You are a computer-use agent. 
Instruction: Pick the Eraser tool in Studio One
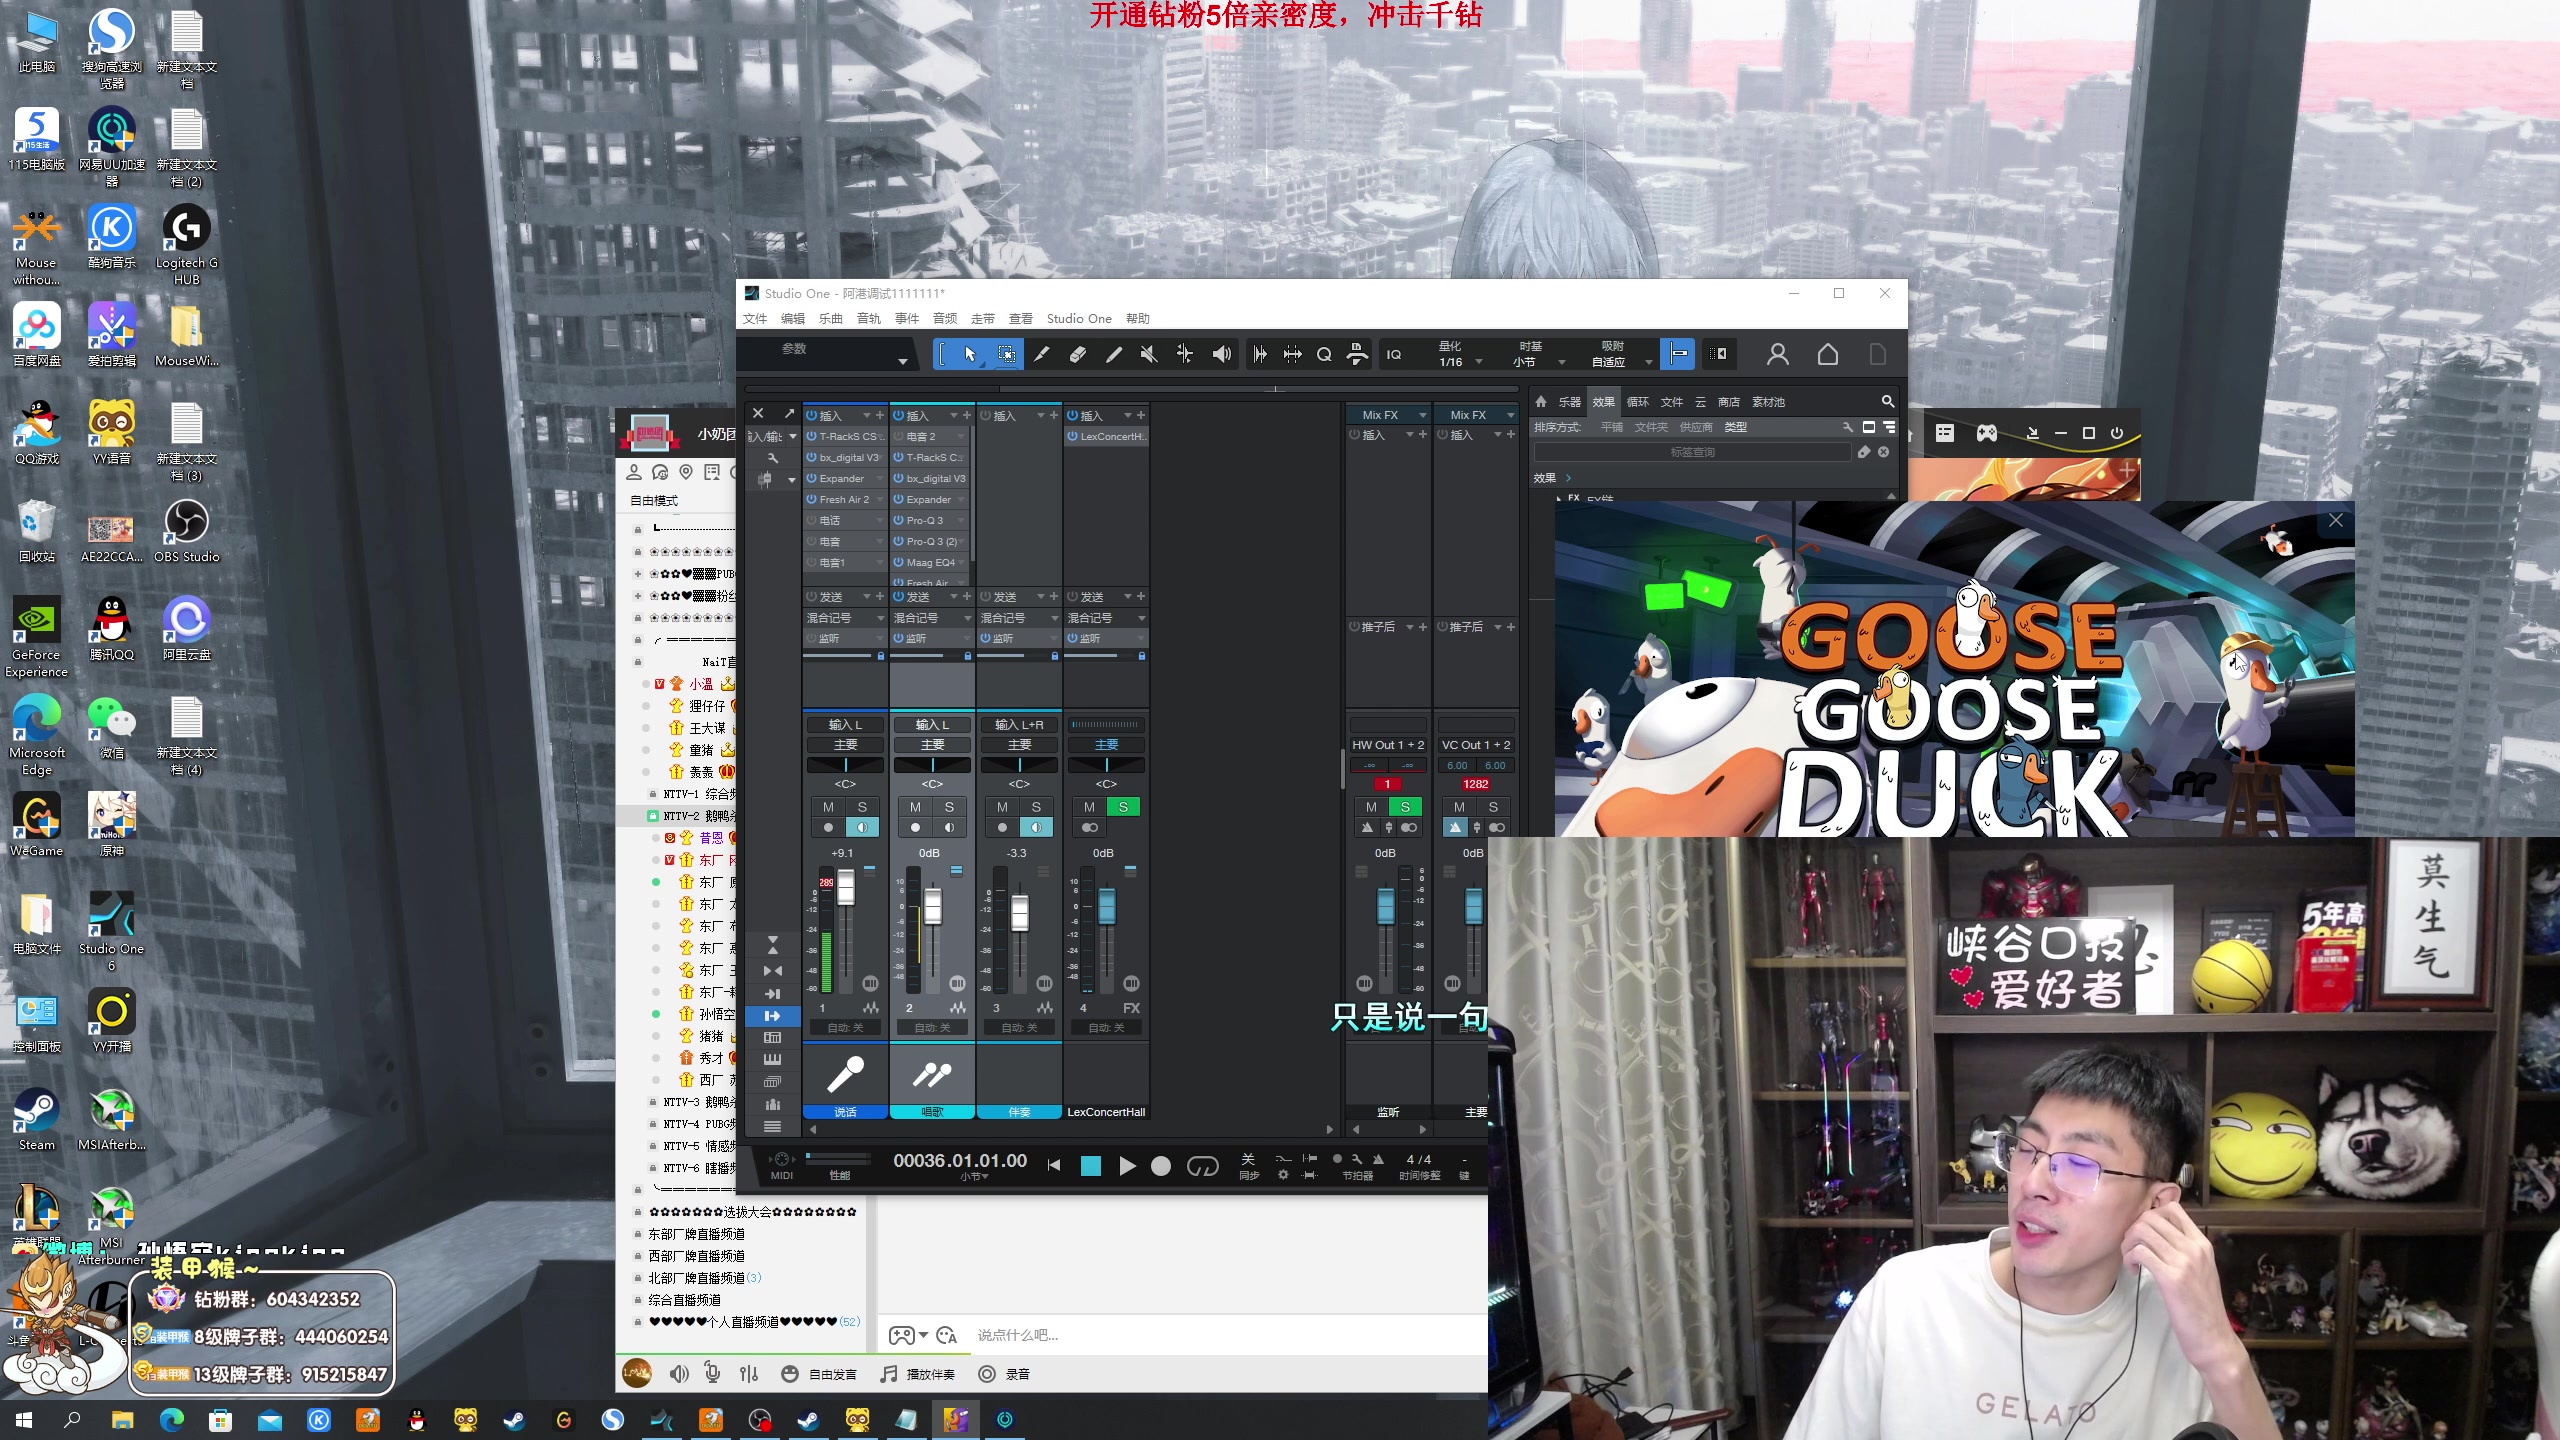tap(1078, 354)
